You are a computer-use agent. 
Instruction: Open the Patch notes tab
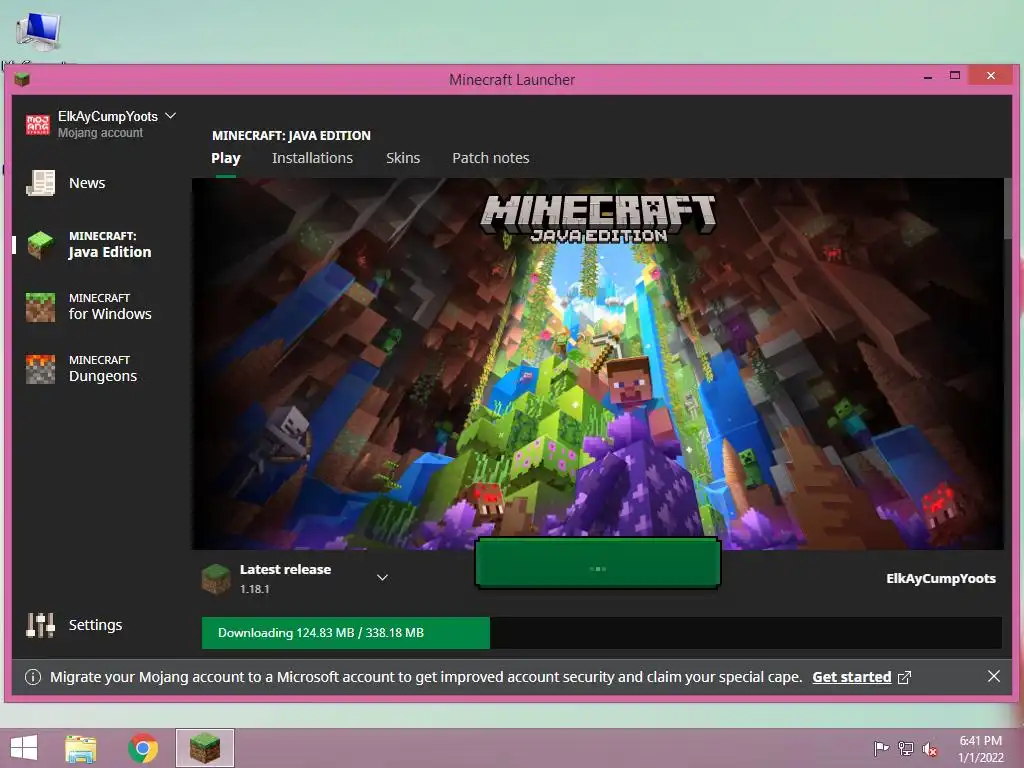(x=490, y=158)
